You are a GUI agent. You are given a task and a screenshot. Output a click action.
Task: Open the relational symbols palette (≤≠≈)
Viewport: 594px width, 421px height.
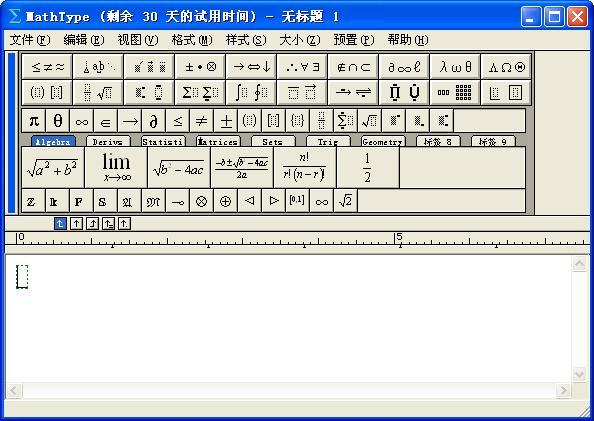click(x=47, y=67)
